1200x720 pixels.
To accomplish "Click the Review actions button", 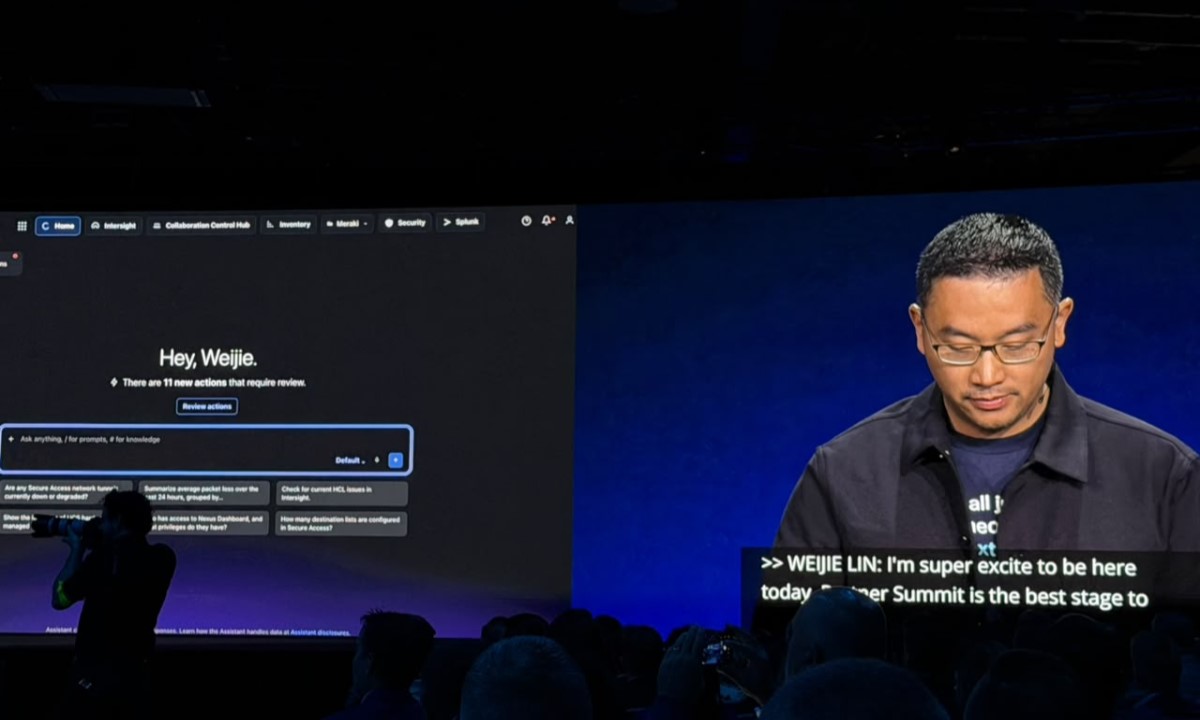I will [x=207, y=406].
